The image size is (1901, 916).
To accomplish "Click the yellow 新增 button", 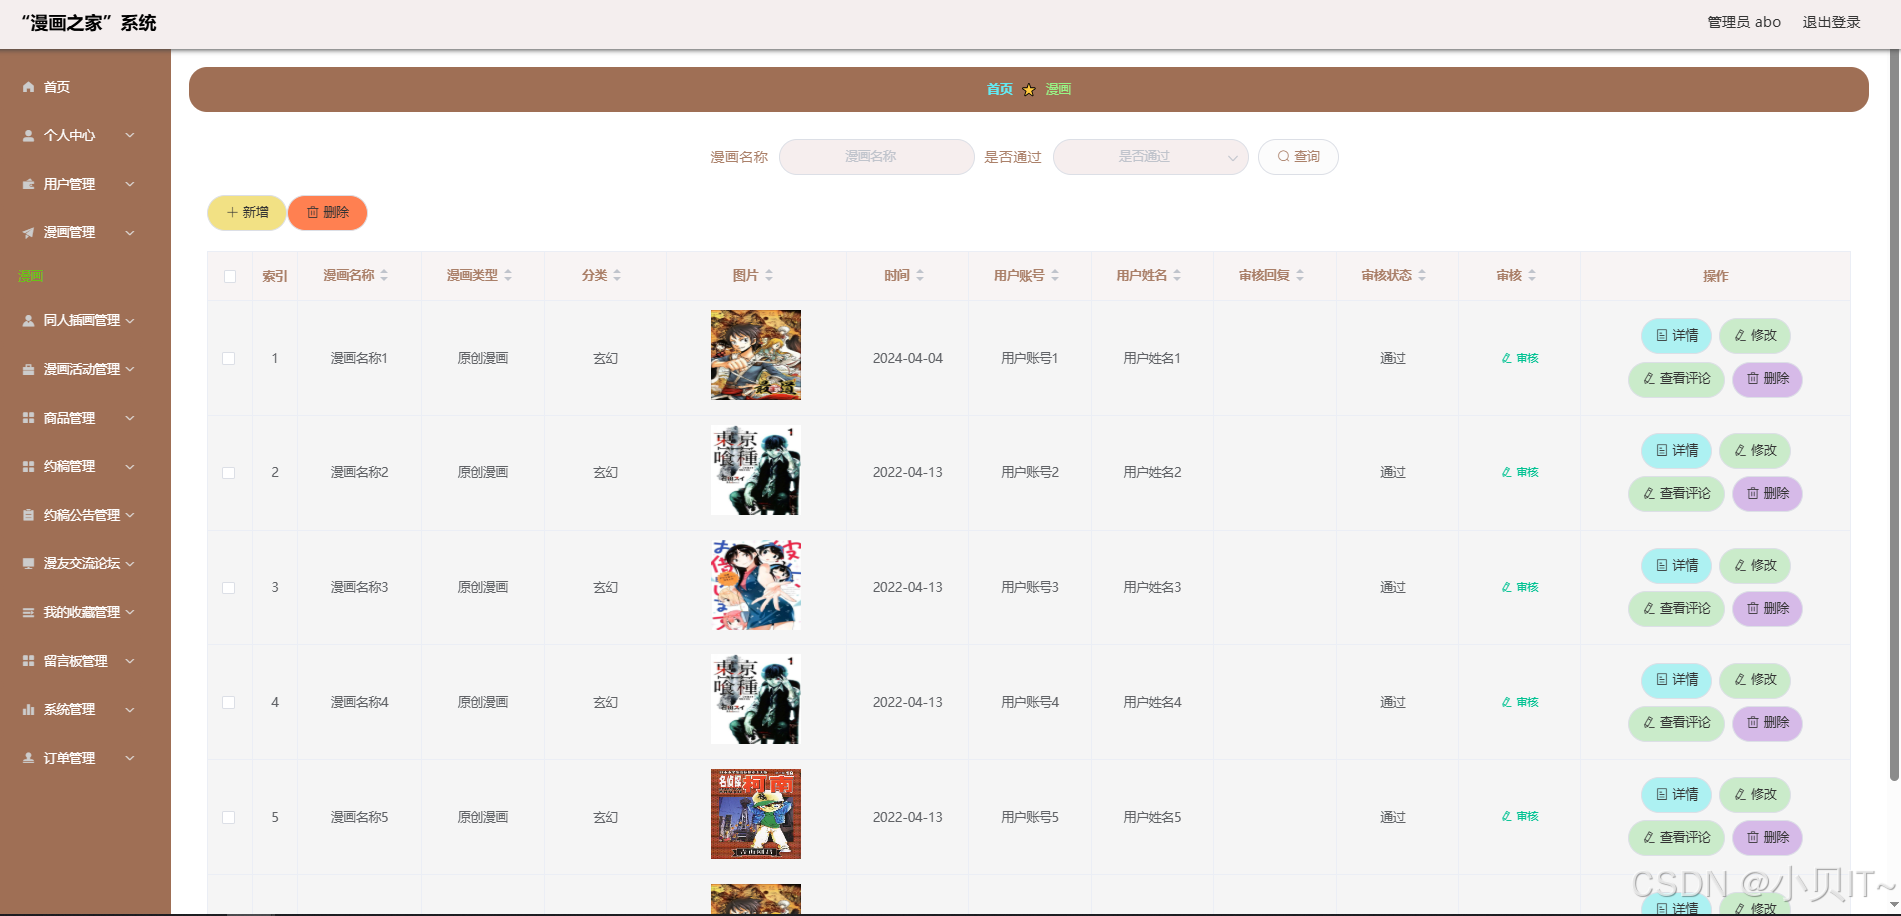I will (247, 213).
